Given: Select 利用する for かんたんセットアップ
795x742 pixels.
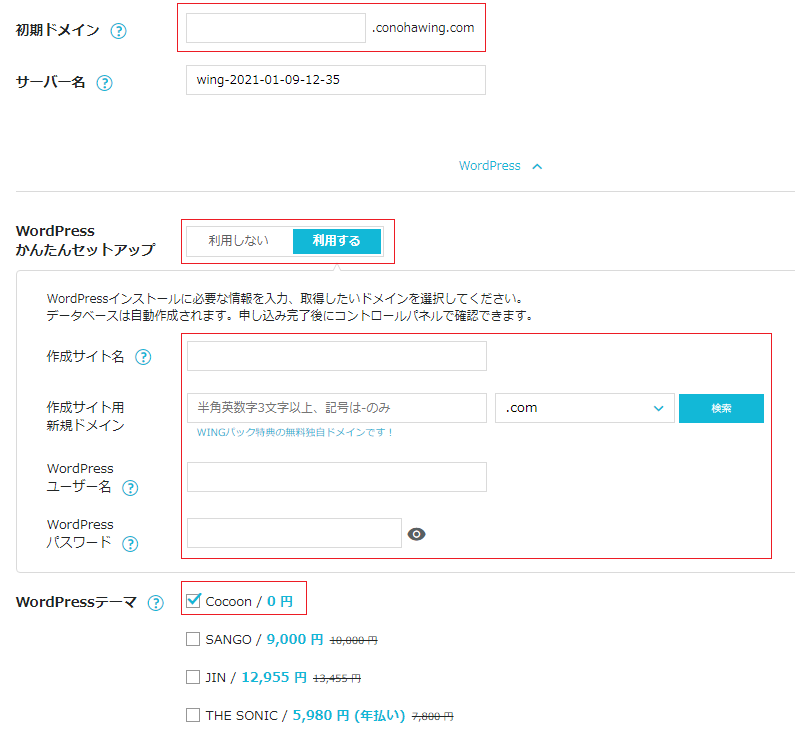Looking at the screenshot, I should point(337,241).
